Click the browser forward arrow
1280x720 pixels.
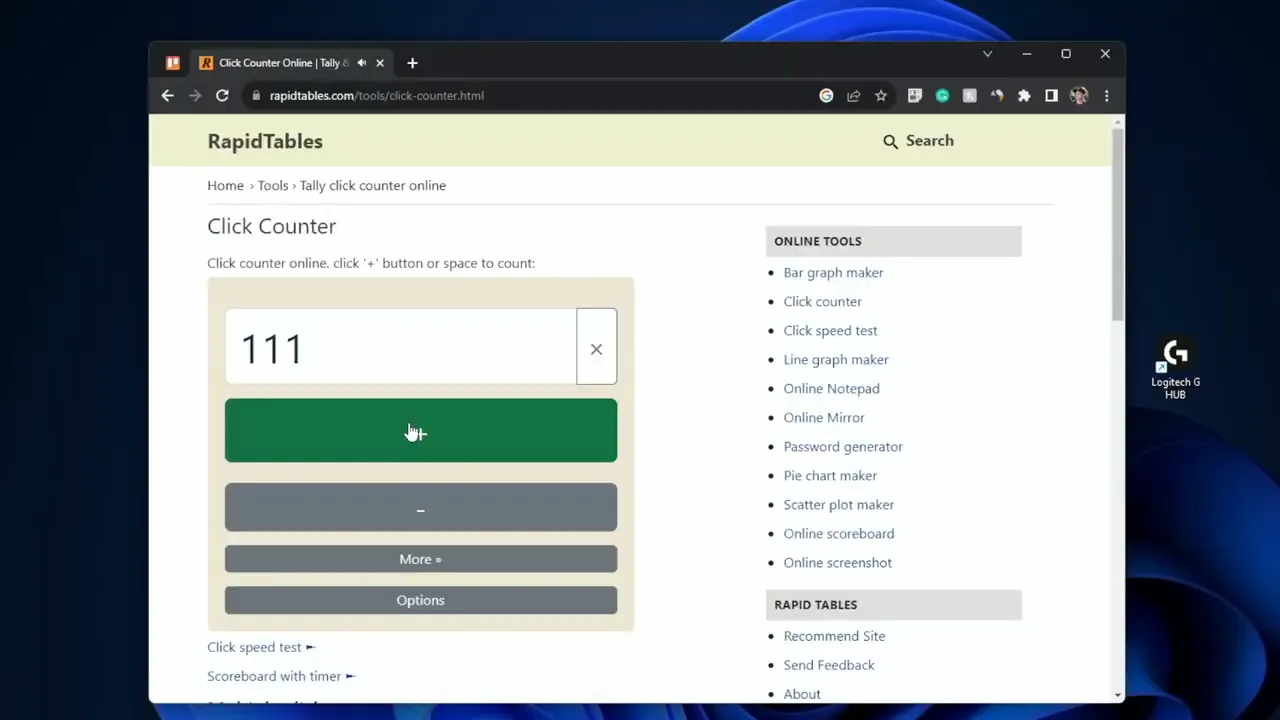tap(195, 96)
